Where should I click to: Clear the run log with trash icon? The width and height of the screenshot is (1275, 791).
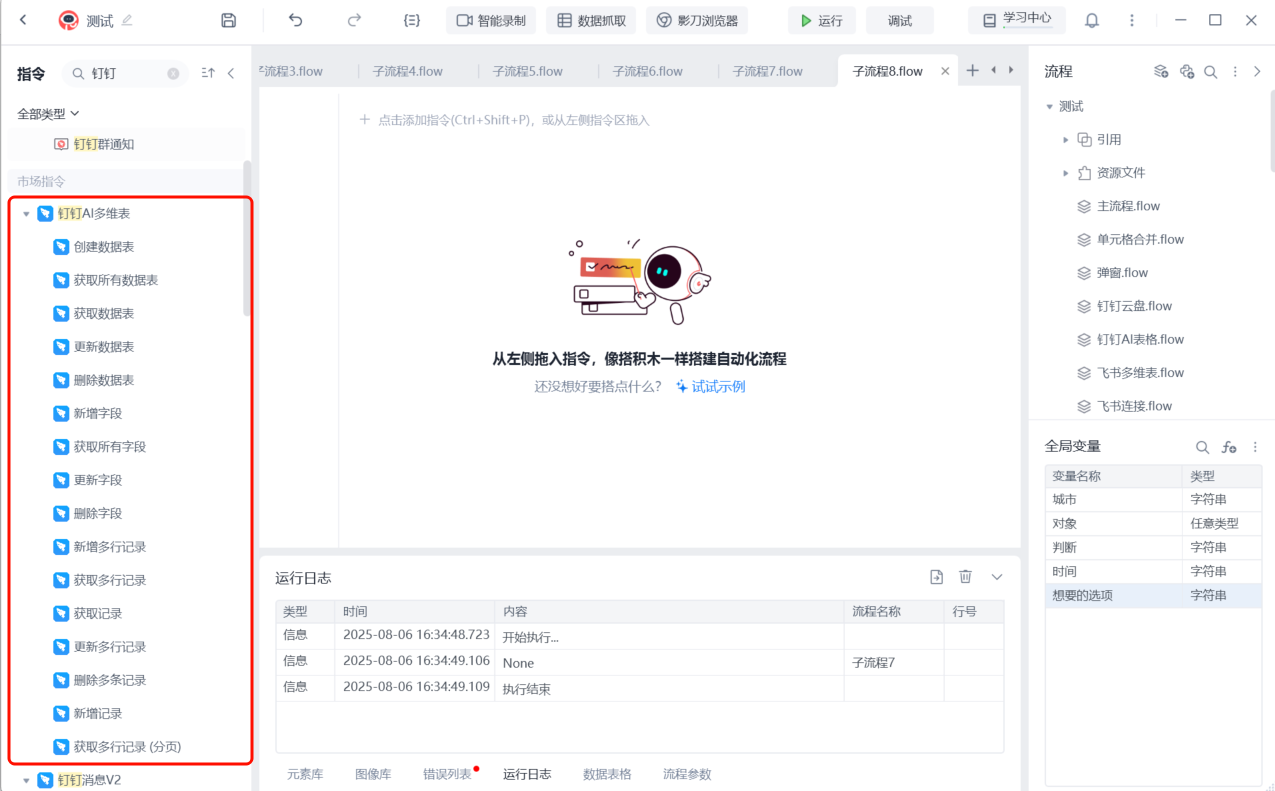click(965, 576)
